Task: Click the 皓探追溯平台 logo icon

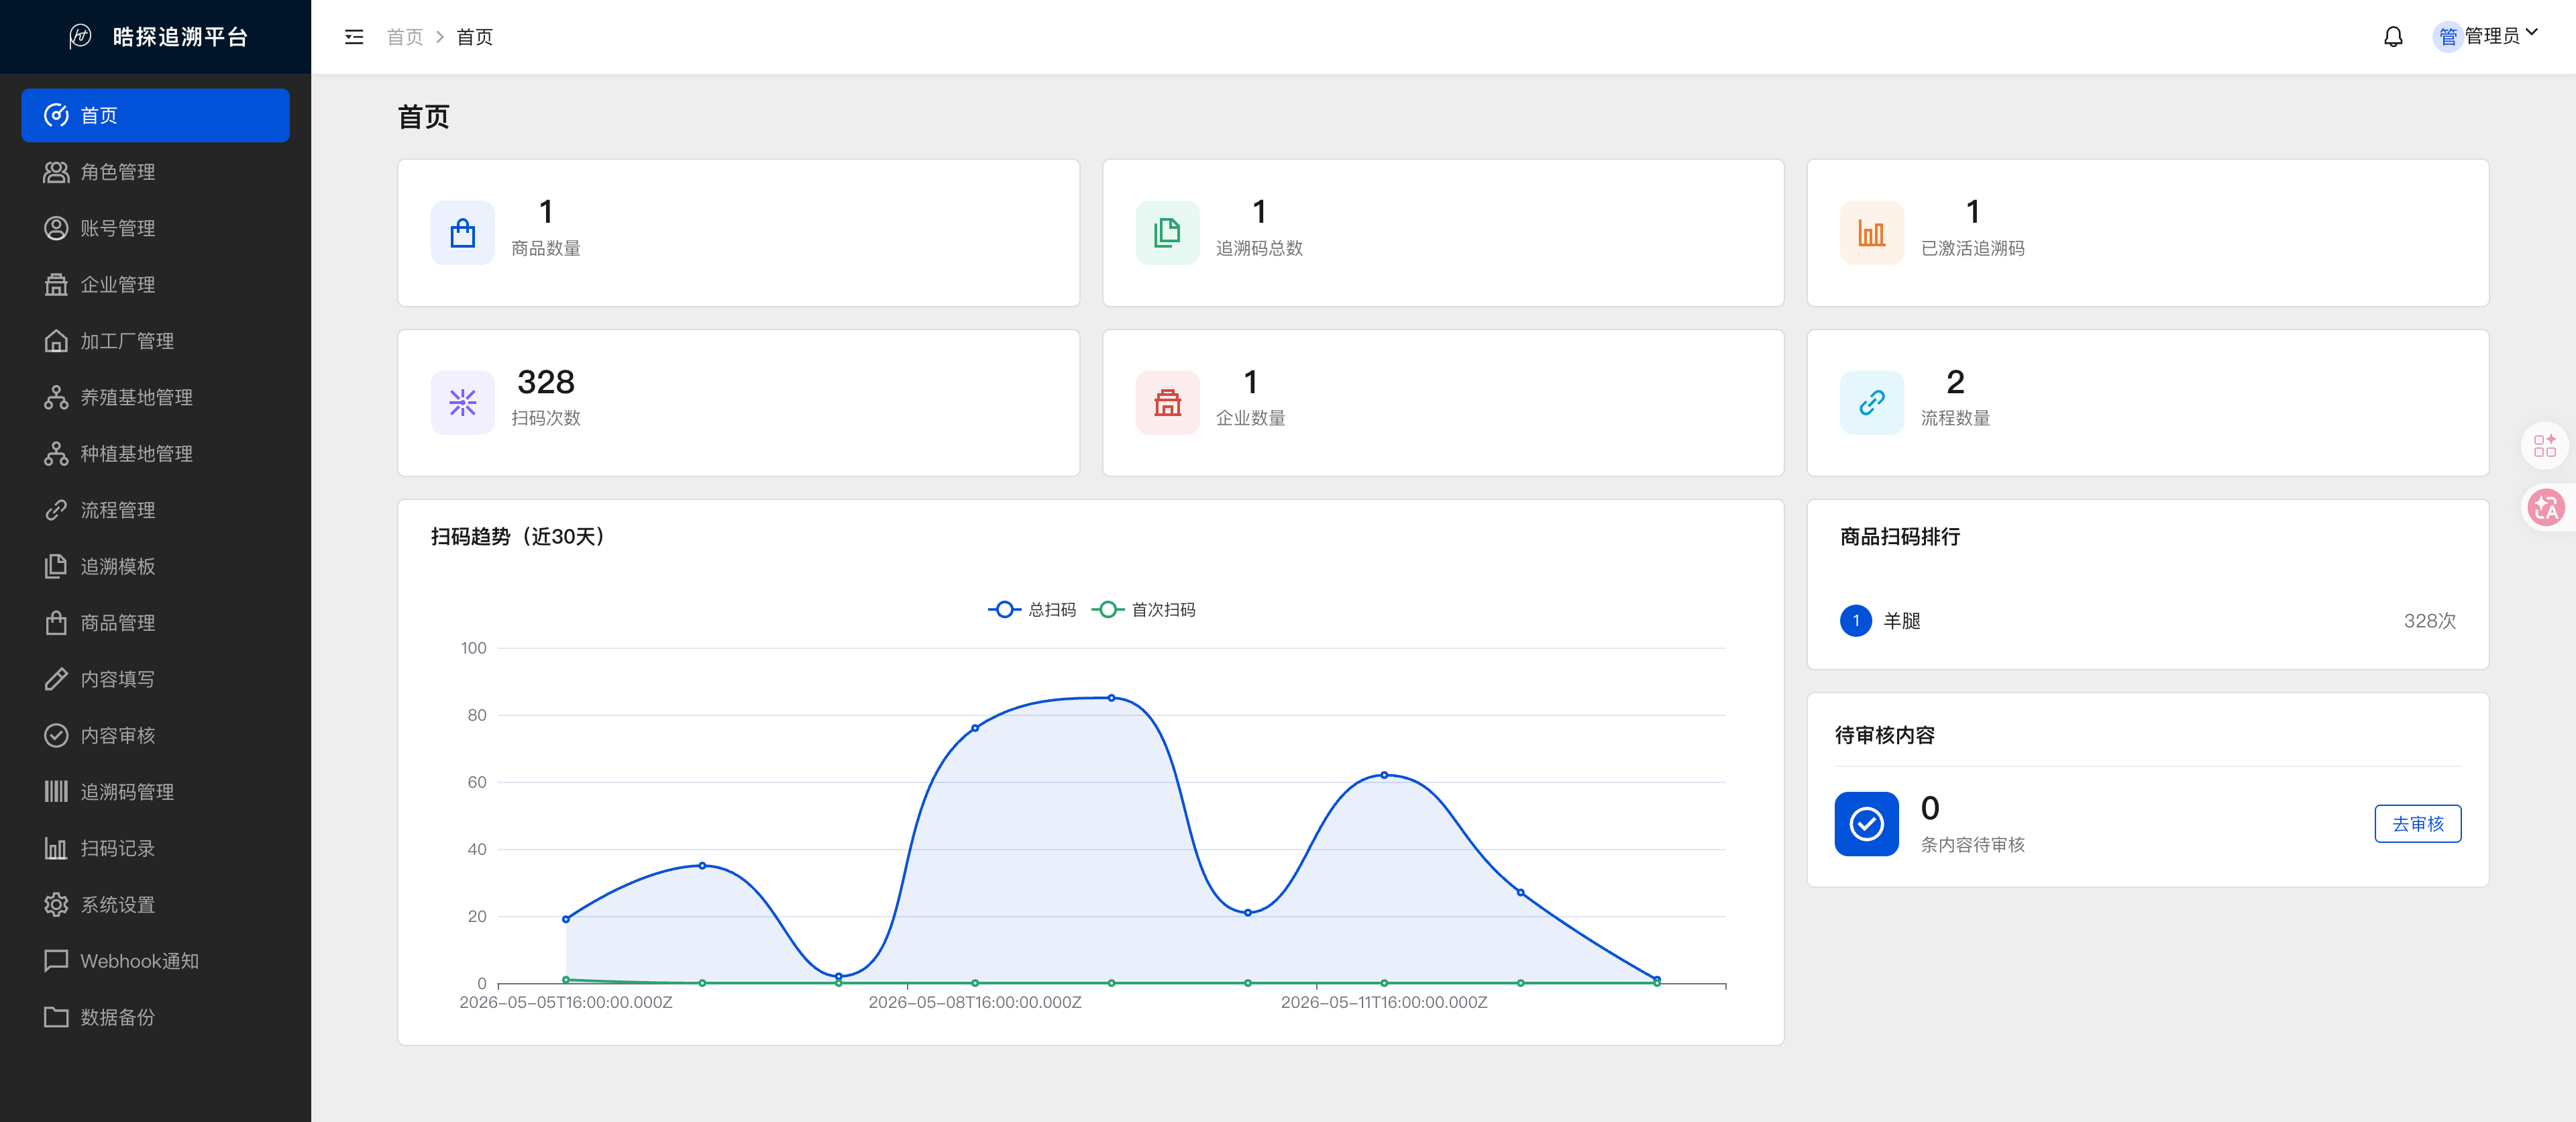Action: [80, 37]
